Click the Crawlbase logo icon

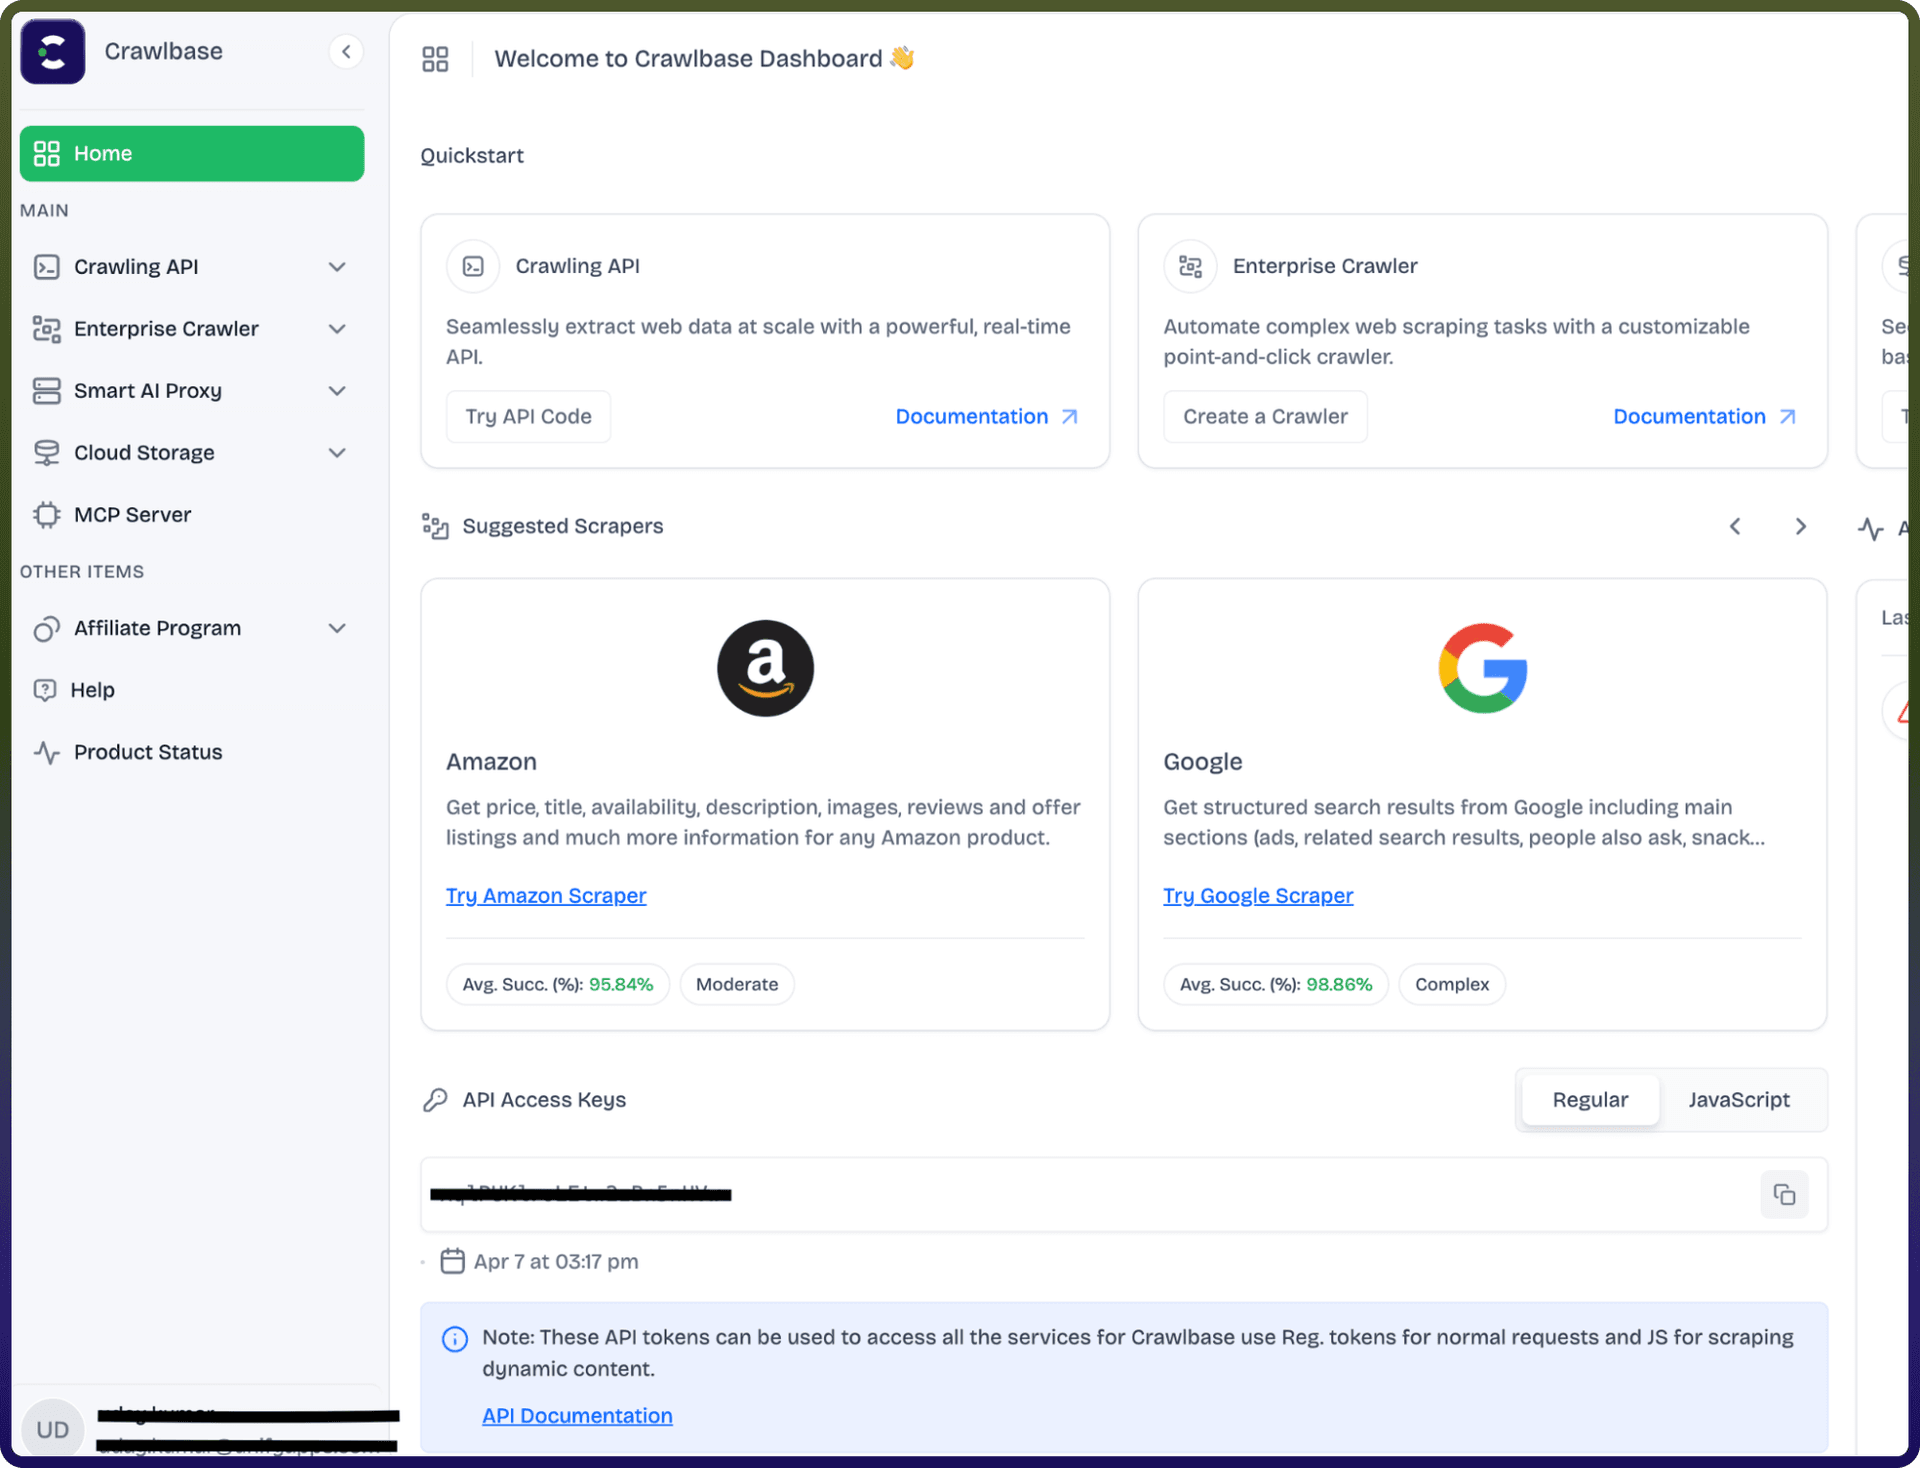coord(53,51)
